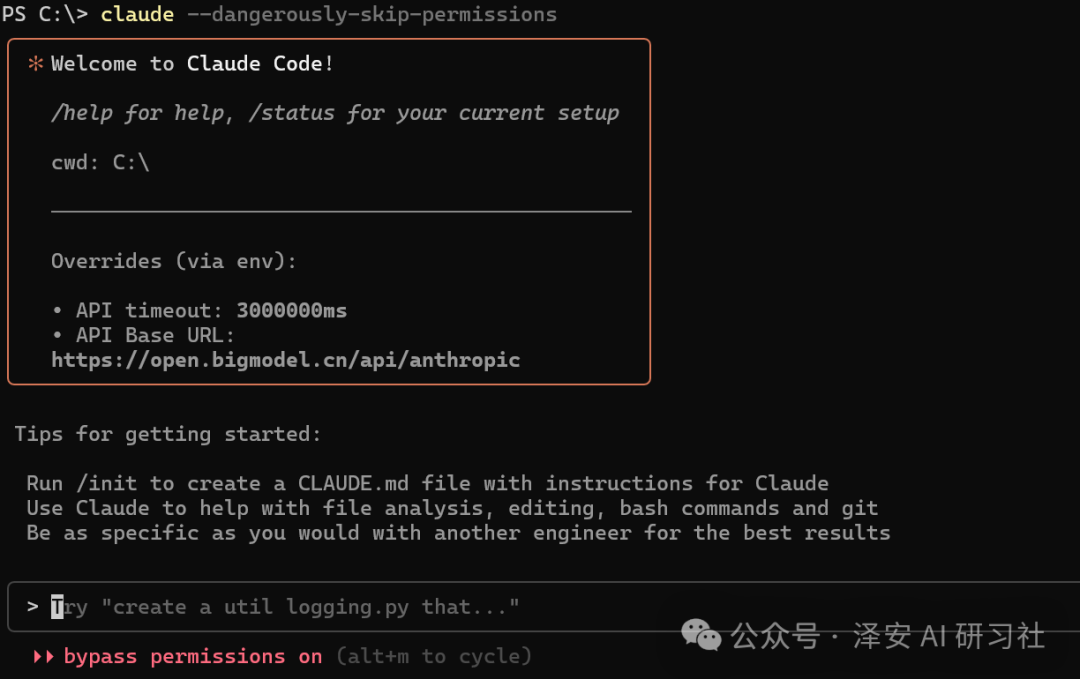
Task: Click the PS C:\> PowerShell prompt
Action: click(45, 14)
